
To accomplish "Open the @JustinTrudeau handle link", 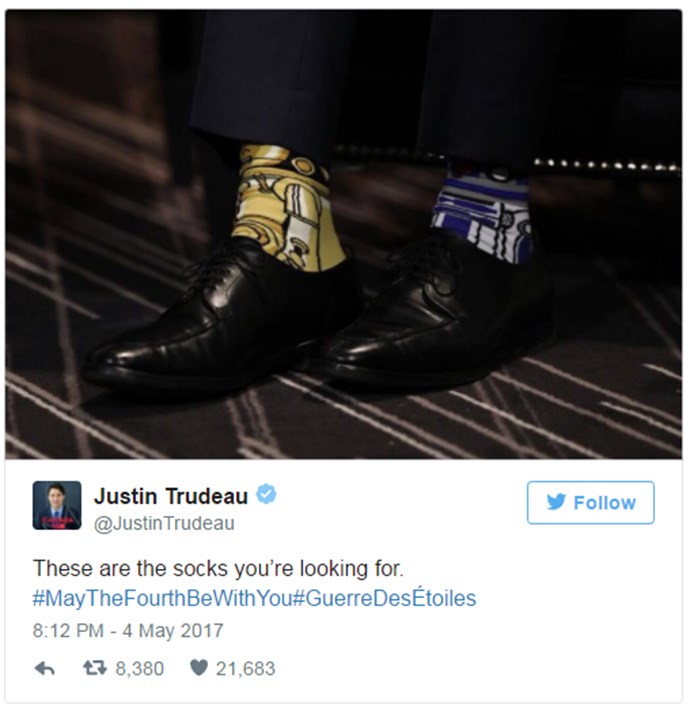I will (x=164, y=524).
